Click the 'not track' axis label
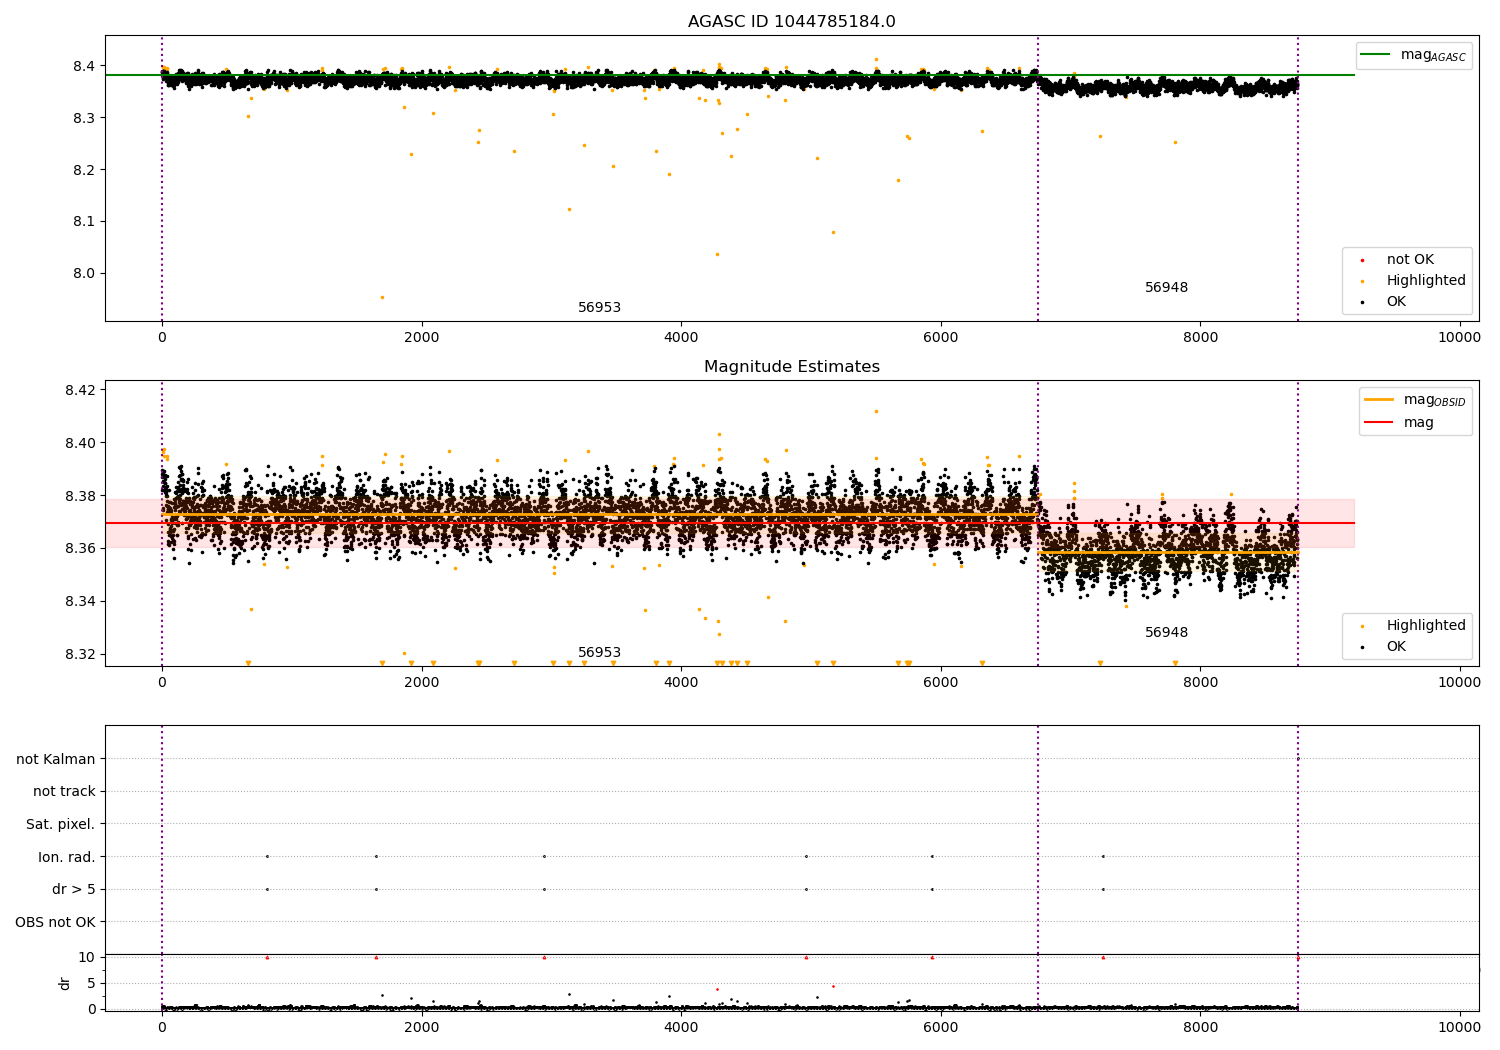Viewport: 1500px width, 1050px height. [64, 791]
